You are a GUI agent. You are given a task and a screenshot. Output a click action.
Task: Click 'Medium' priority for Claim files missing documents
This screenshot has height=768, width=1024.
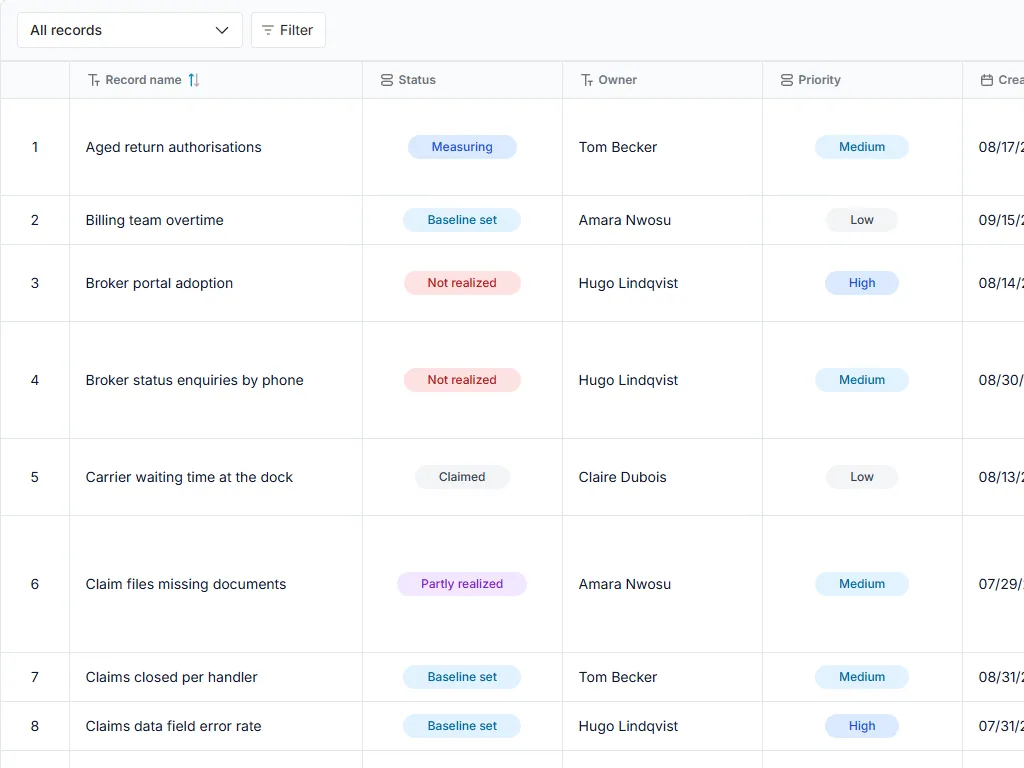tap(862, 584)
